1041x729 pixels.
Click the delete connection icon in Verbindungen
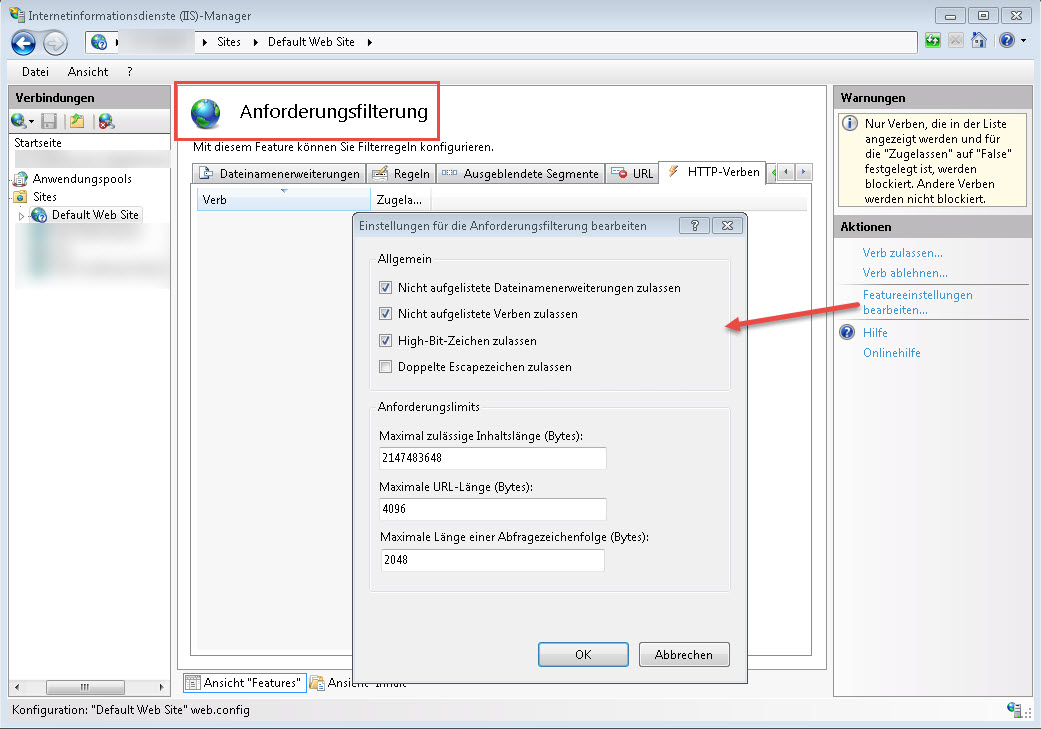click(106, 121)
